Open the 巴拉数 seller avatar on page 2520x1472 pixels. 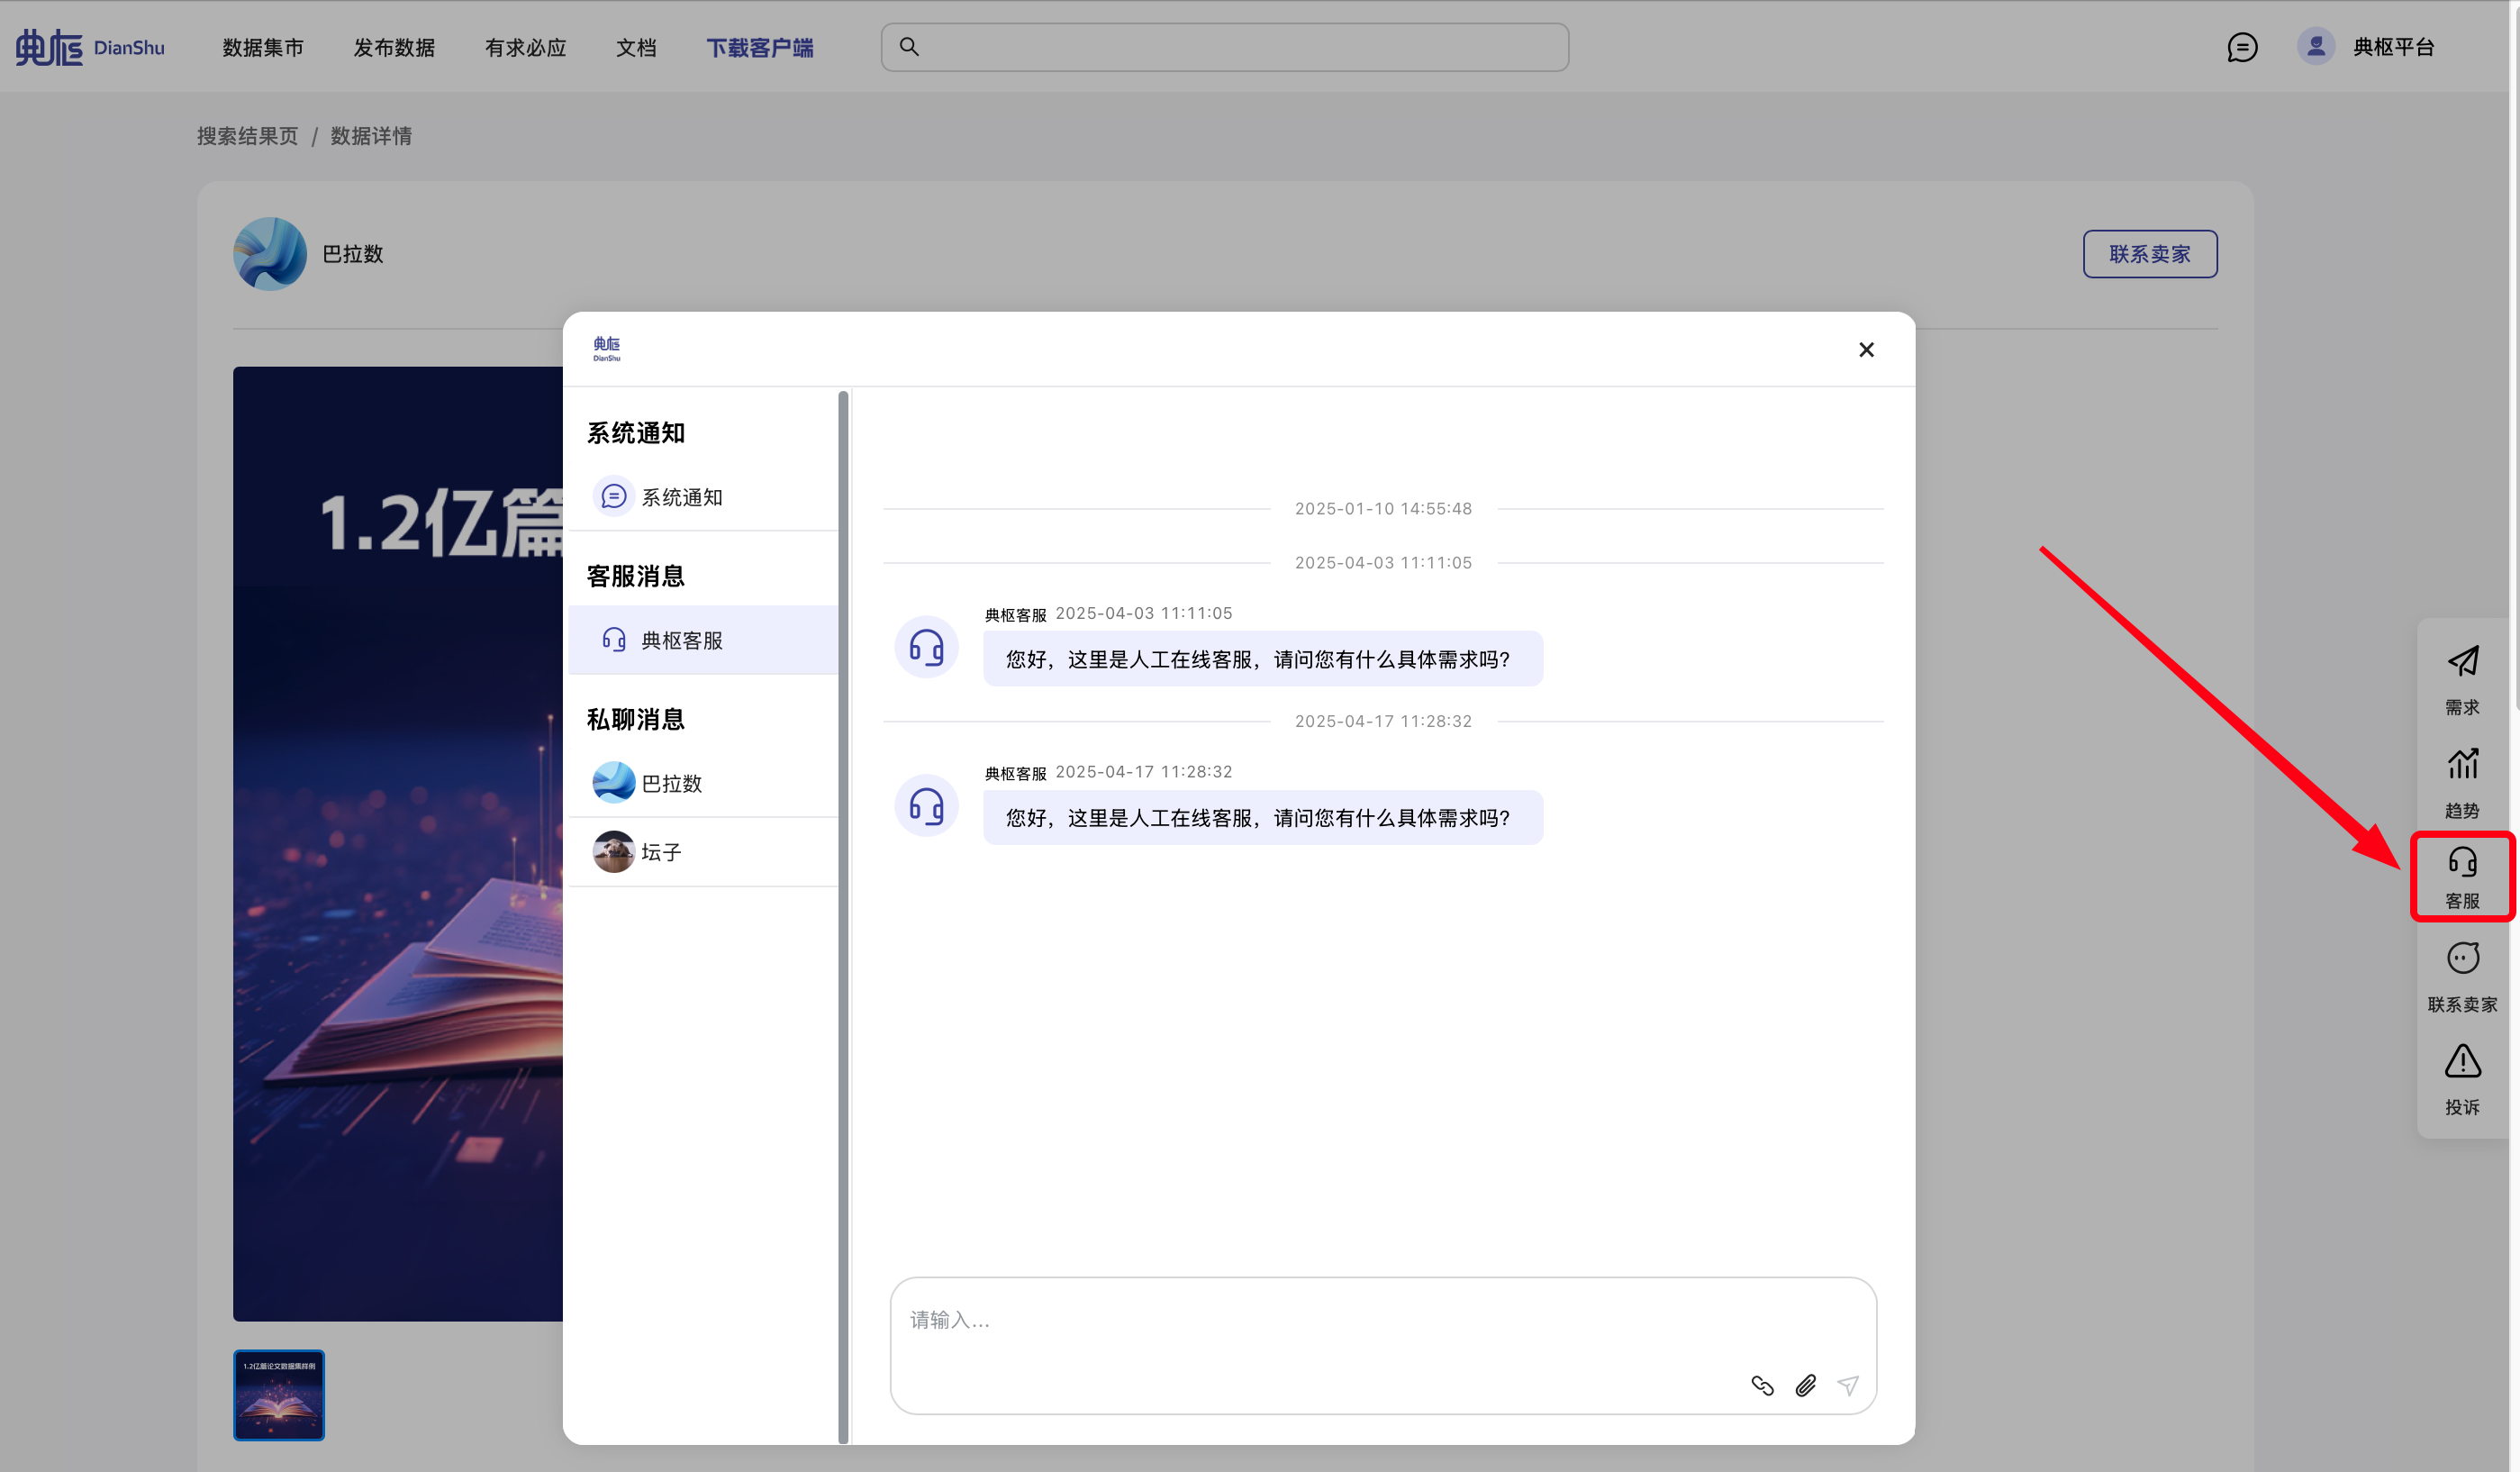click(x=270, y=254)
